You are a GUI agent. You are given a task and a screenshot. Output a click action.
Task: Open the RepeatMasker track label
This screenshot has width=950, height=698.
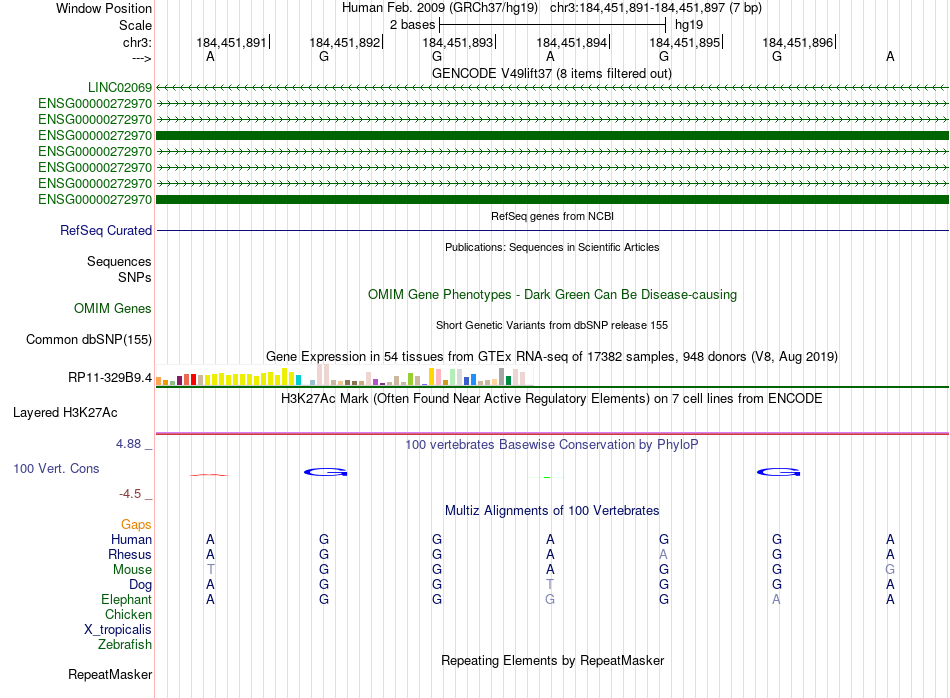(110, 674)
